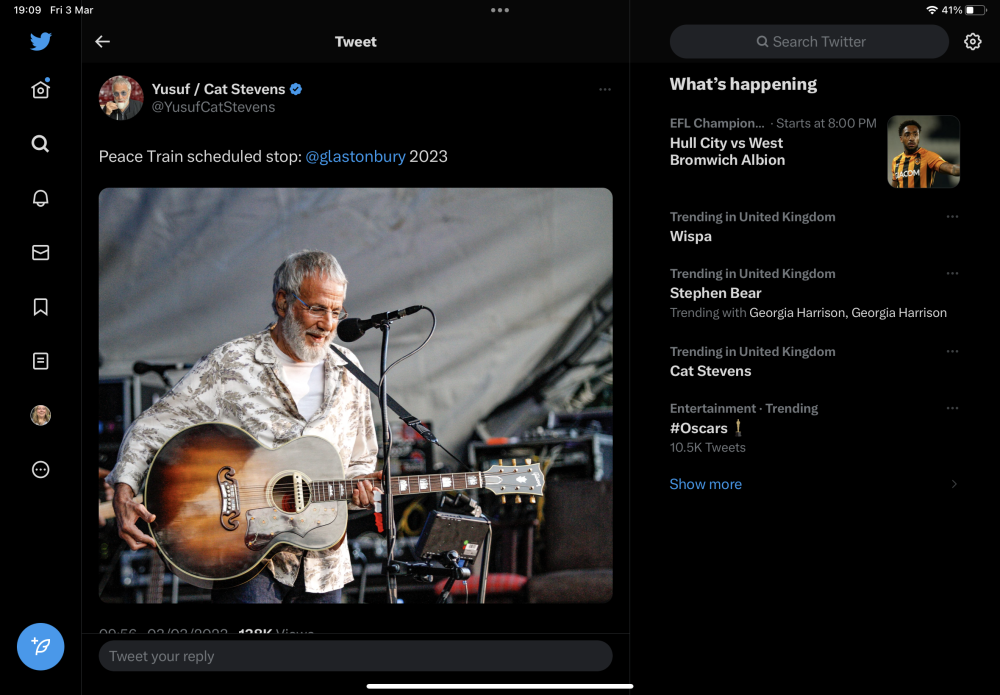Click Show more trends link
This screenshot has width=1000, height=695.
705,484
